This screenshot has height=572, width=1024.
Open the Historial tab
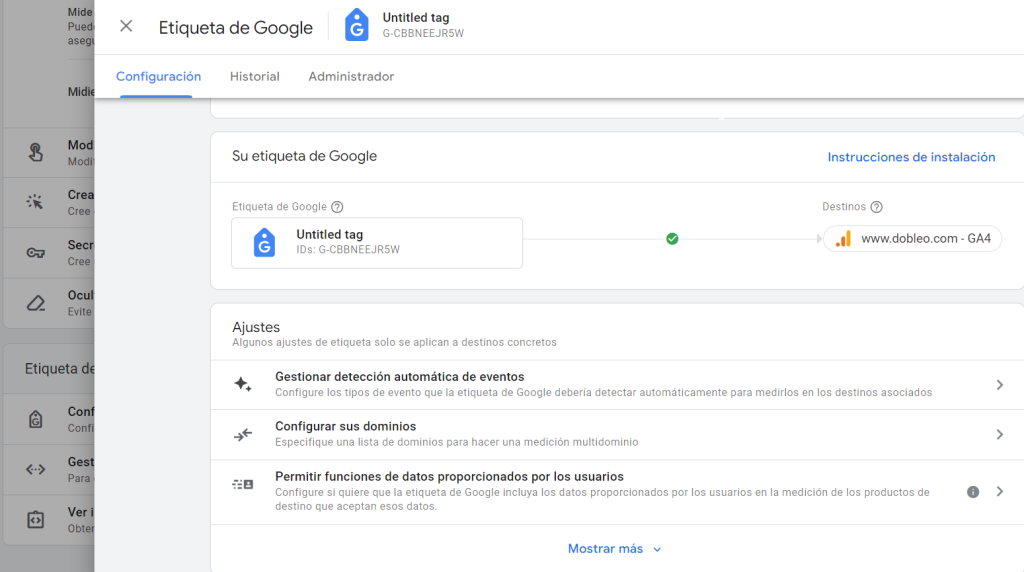coord(255,77)
